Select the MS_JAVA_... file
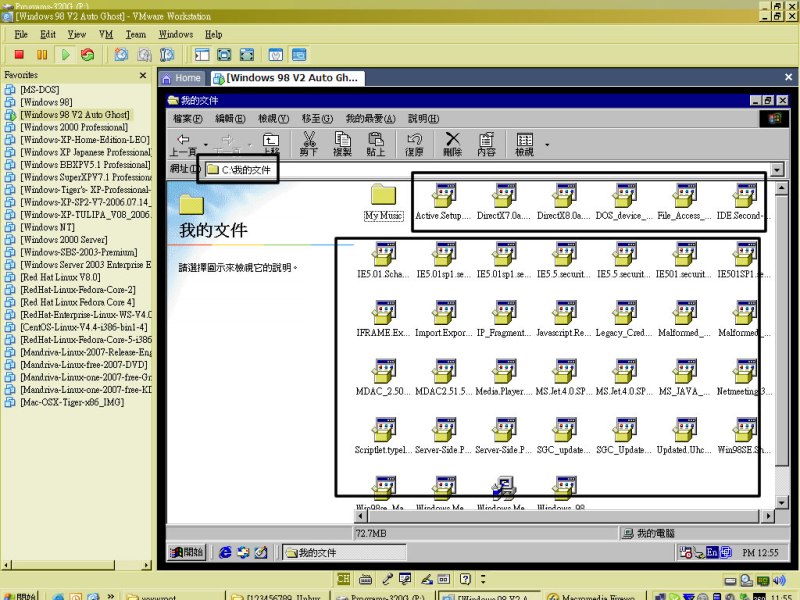This screenshot has height=600, width=800. [685, 378]
